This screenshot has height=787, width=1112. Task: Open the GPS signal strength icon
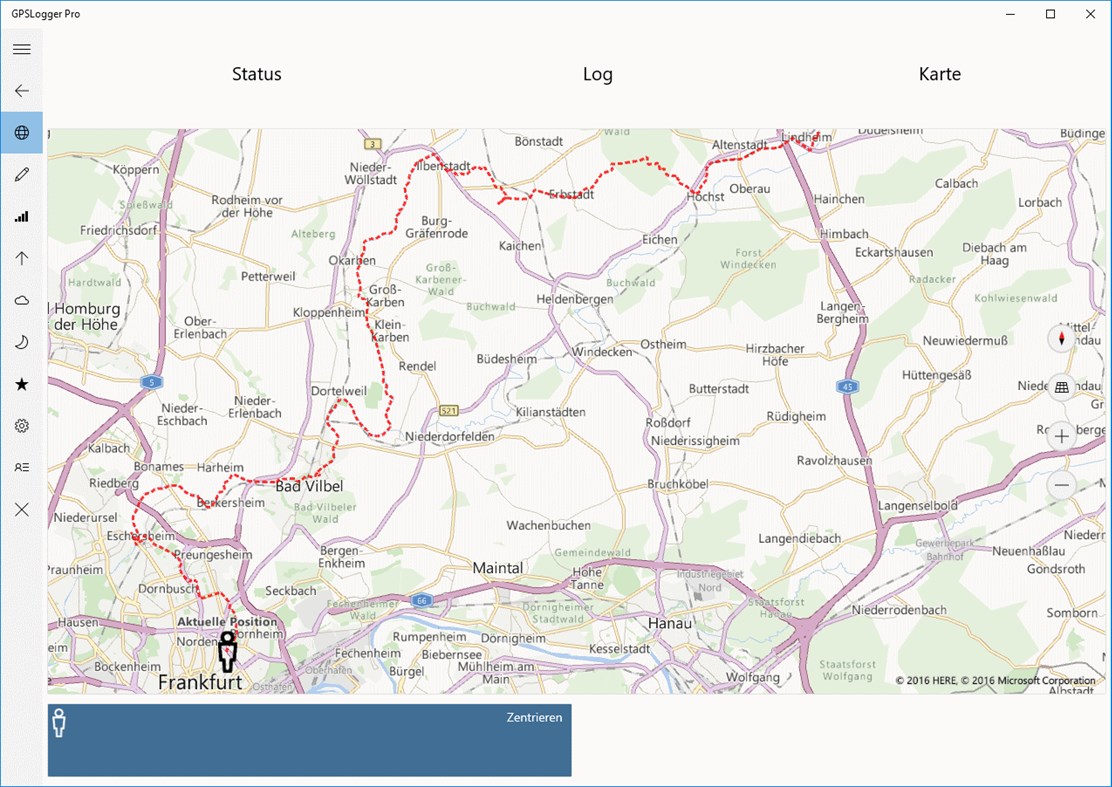22,216
